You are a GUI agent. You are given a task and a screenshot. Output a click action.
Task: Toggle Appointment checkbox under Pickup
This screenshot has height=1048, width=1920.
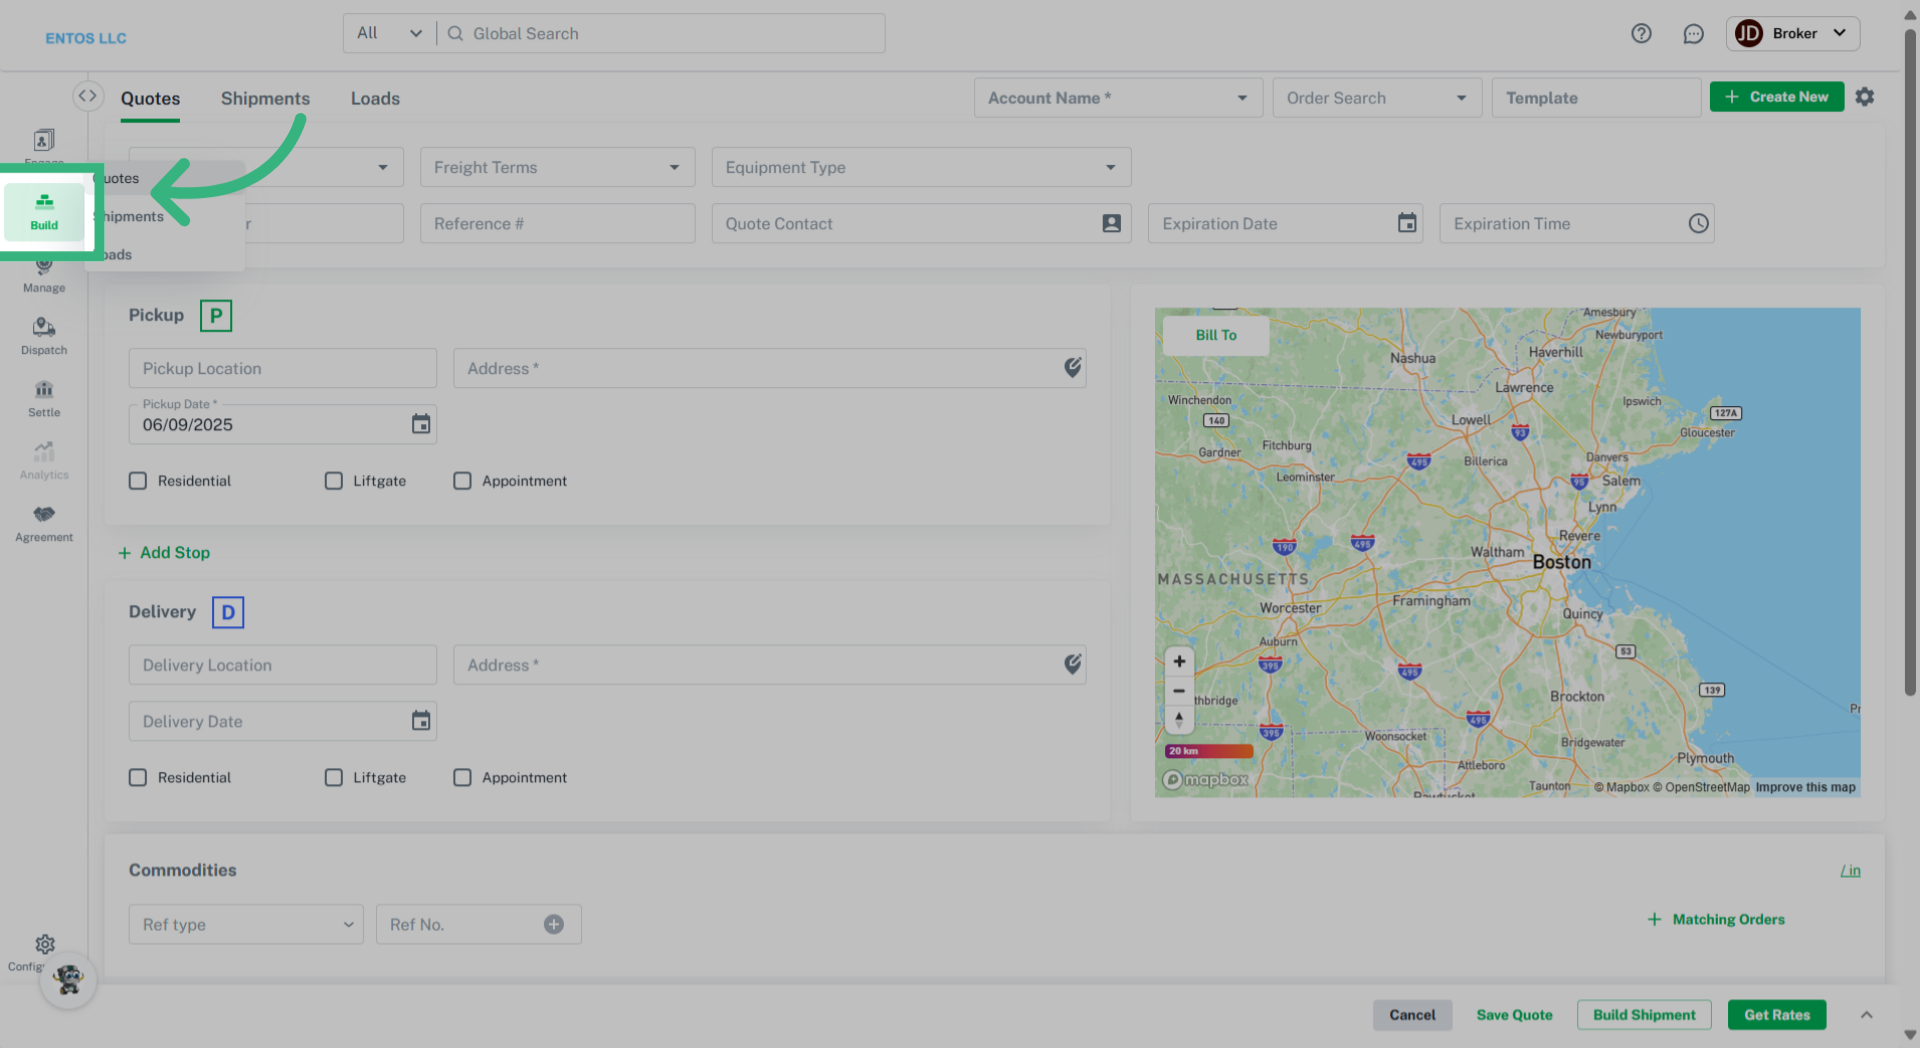[462, 481]
